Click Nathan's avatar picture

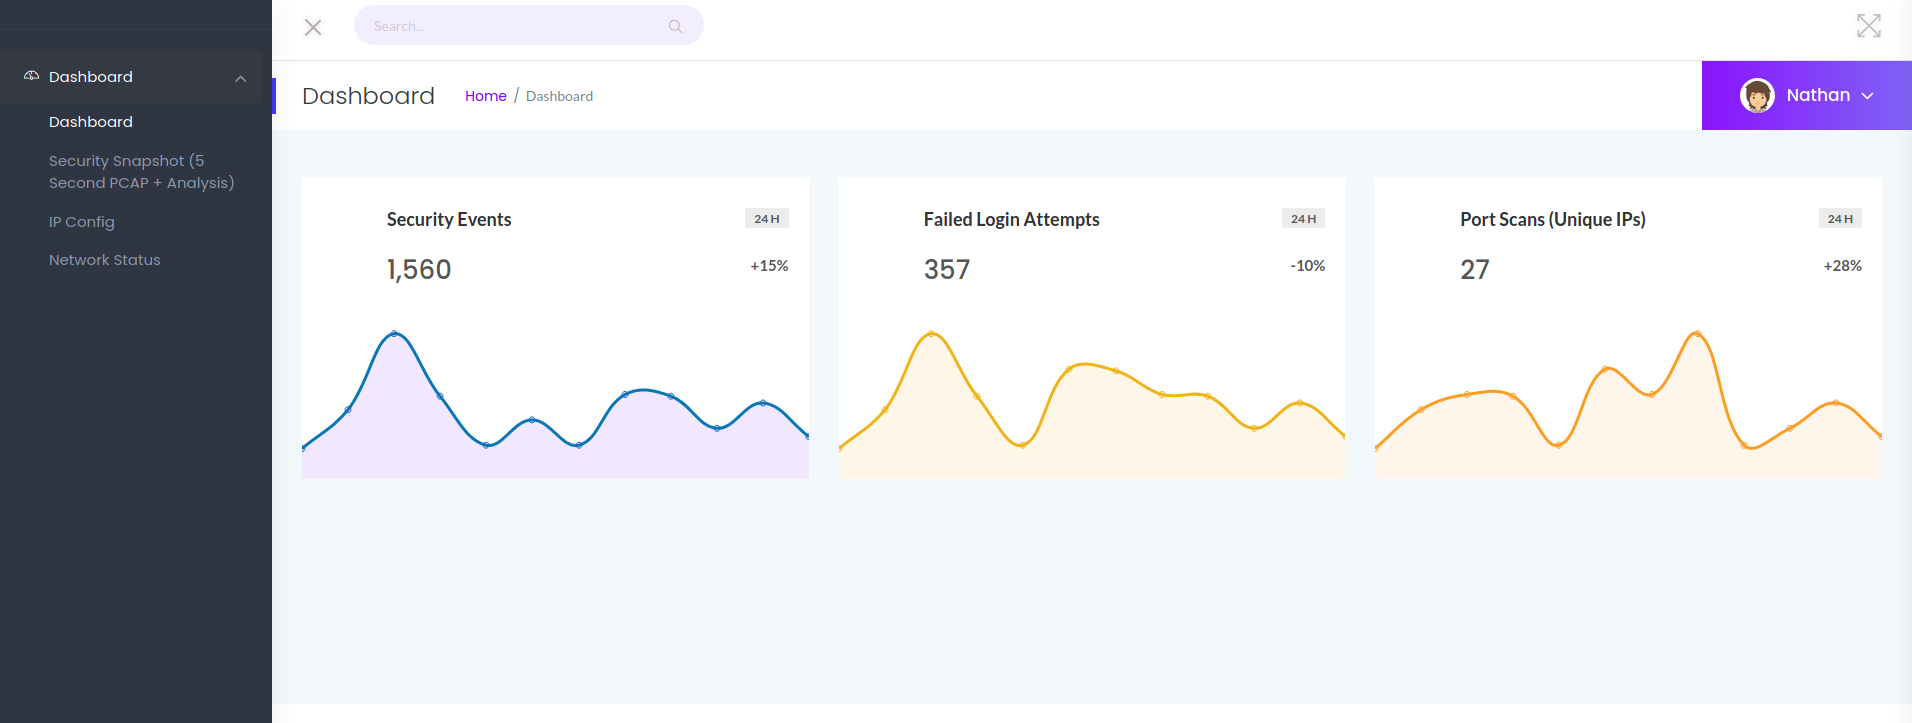point(1756,95)
